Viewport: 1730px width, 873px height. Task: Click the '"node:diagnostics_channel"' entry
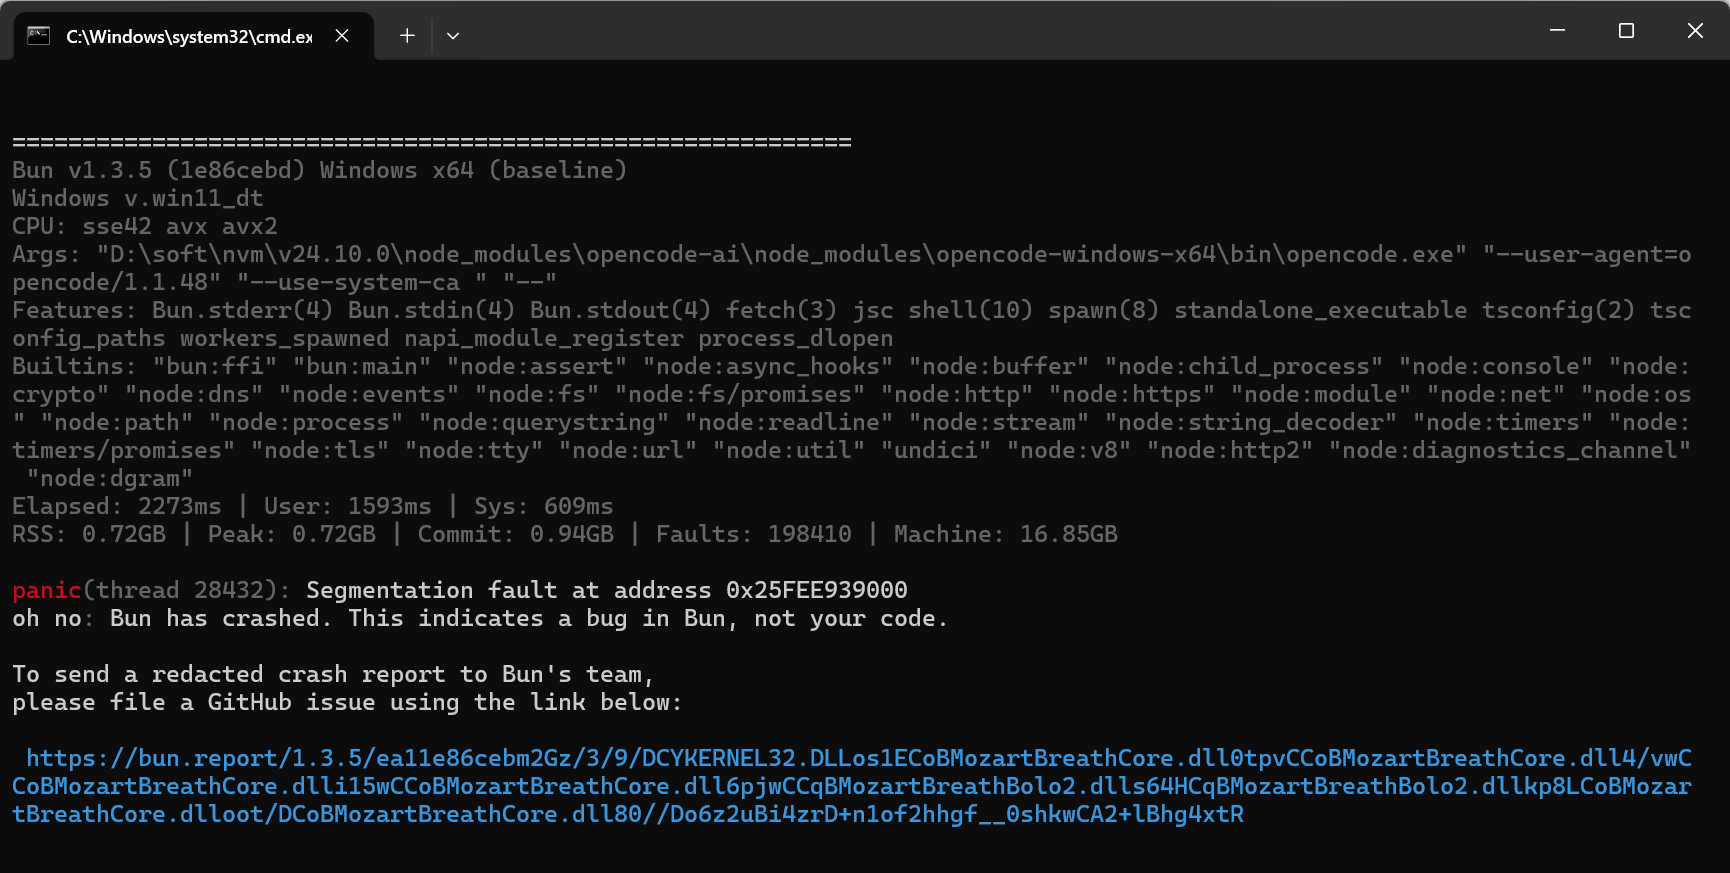coord(1510,450)
